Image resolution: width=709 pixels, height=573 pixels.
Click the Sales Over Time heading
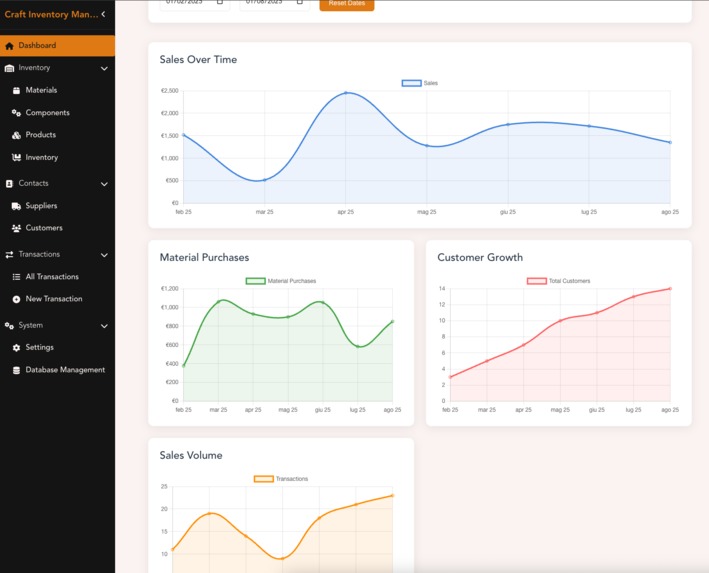click(x=198, y=60)
